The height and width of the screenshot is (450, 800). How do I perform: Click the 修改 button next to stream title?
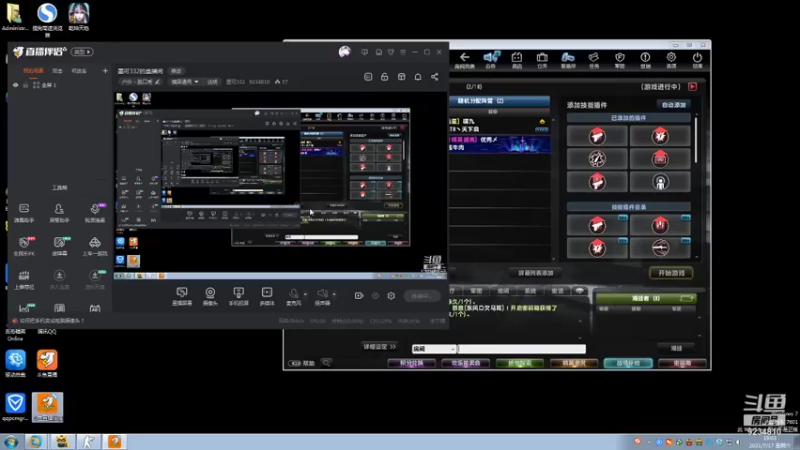176,71
